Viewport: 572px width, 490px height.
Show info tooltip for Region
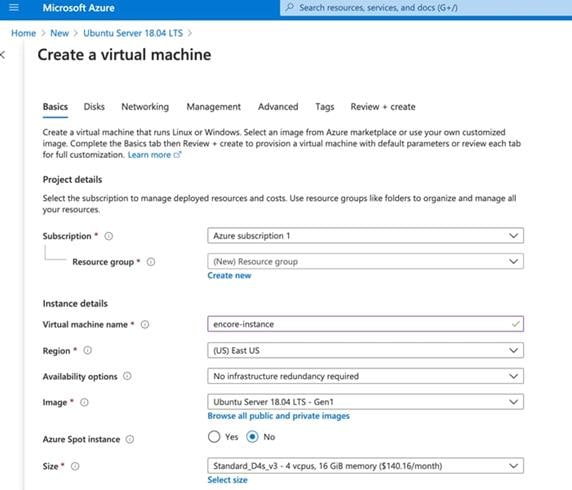pos(88,351)
